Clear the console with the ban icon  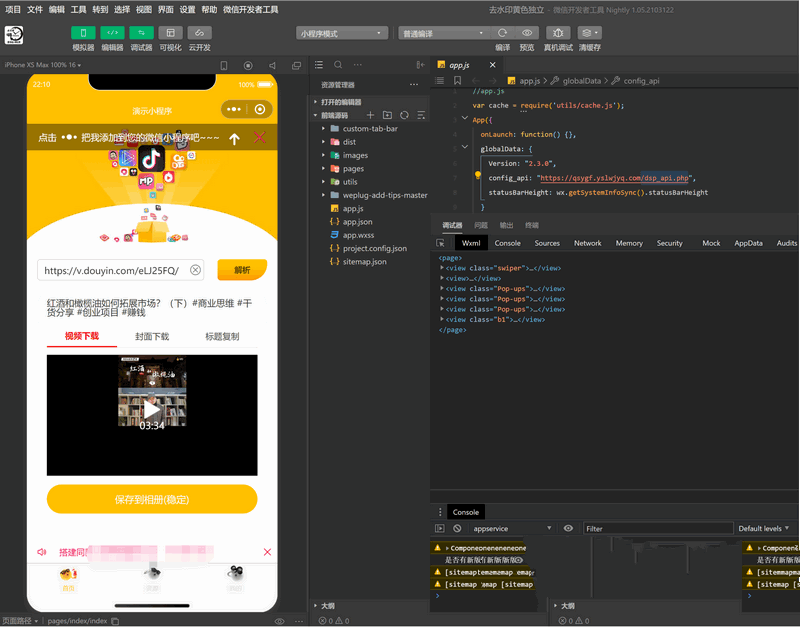click(x=457, y=528)
